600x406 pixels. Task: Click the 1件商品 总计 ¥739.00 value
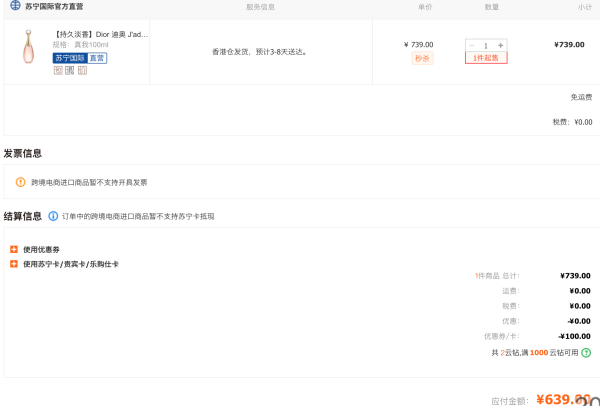point(575,276)
